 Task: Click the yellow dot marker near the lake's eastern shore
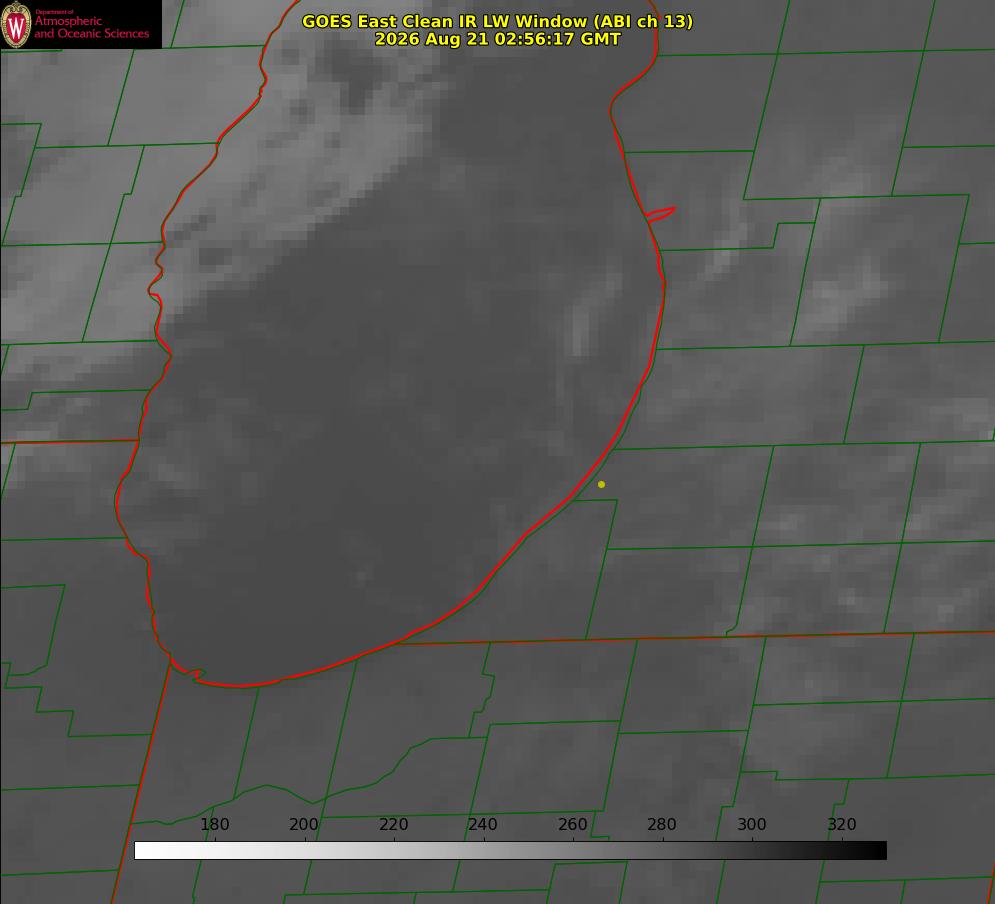[601, 484]
